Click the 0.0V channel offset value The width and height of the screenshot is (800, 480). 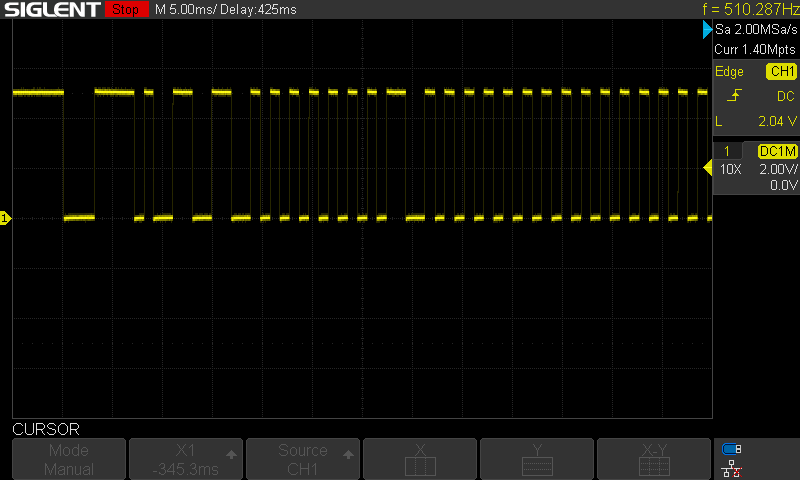click(784, 185)
